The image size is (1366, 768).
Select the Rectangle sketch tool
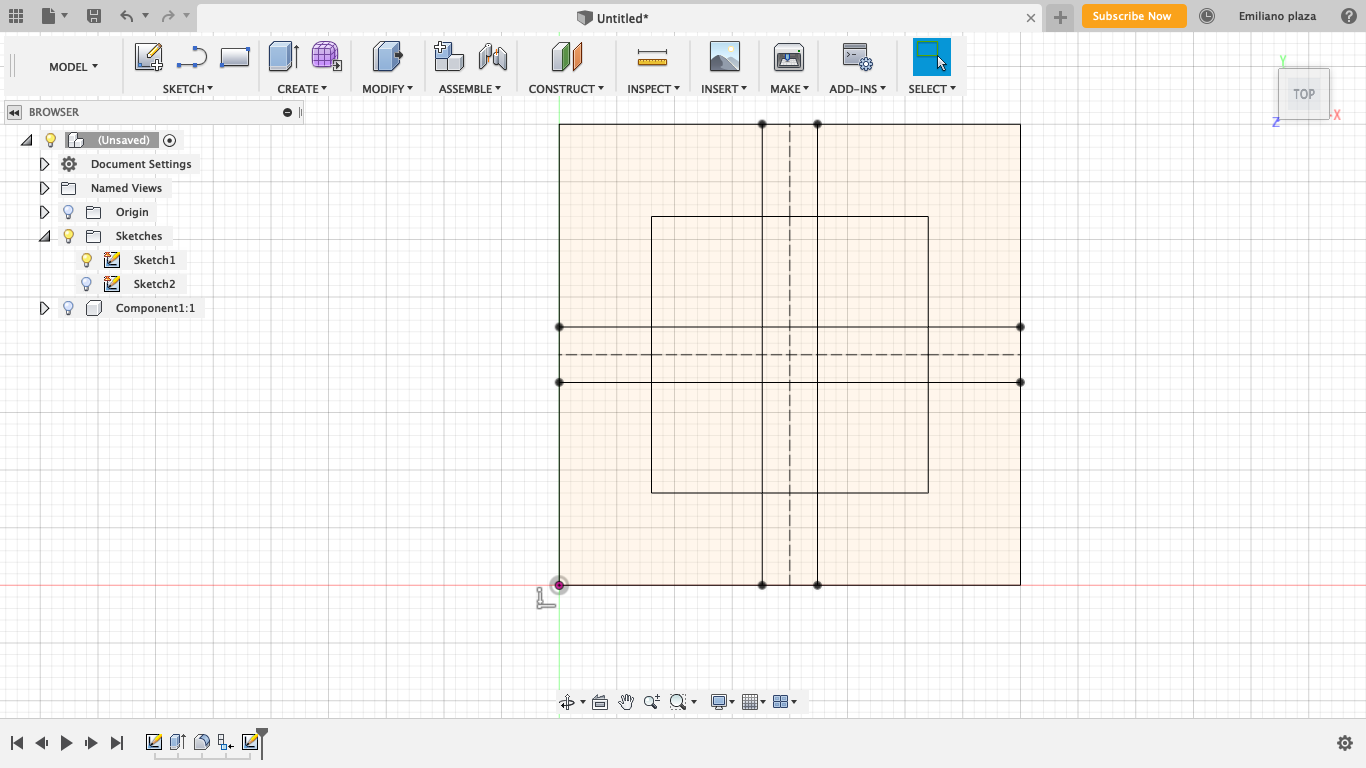[234, 57]
